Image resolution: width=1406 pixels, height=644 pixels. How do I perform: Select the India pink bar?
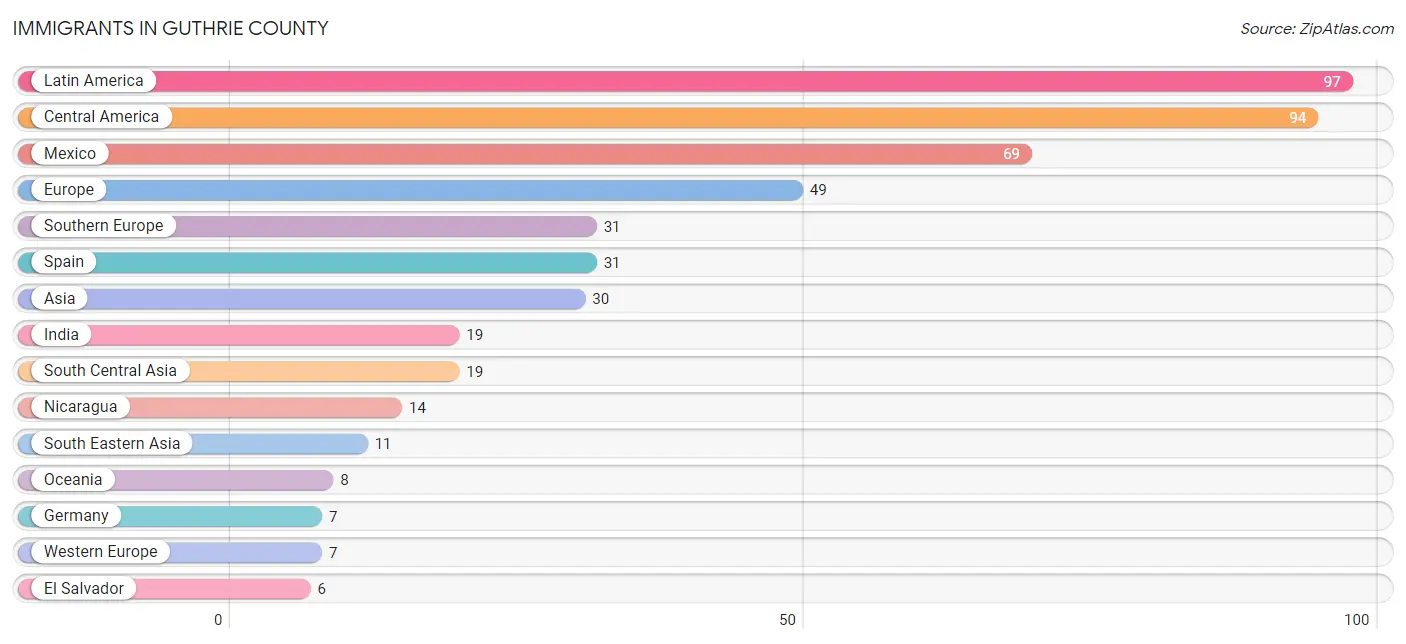click(238, 335)
